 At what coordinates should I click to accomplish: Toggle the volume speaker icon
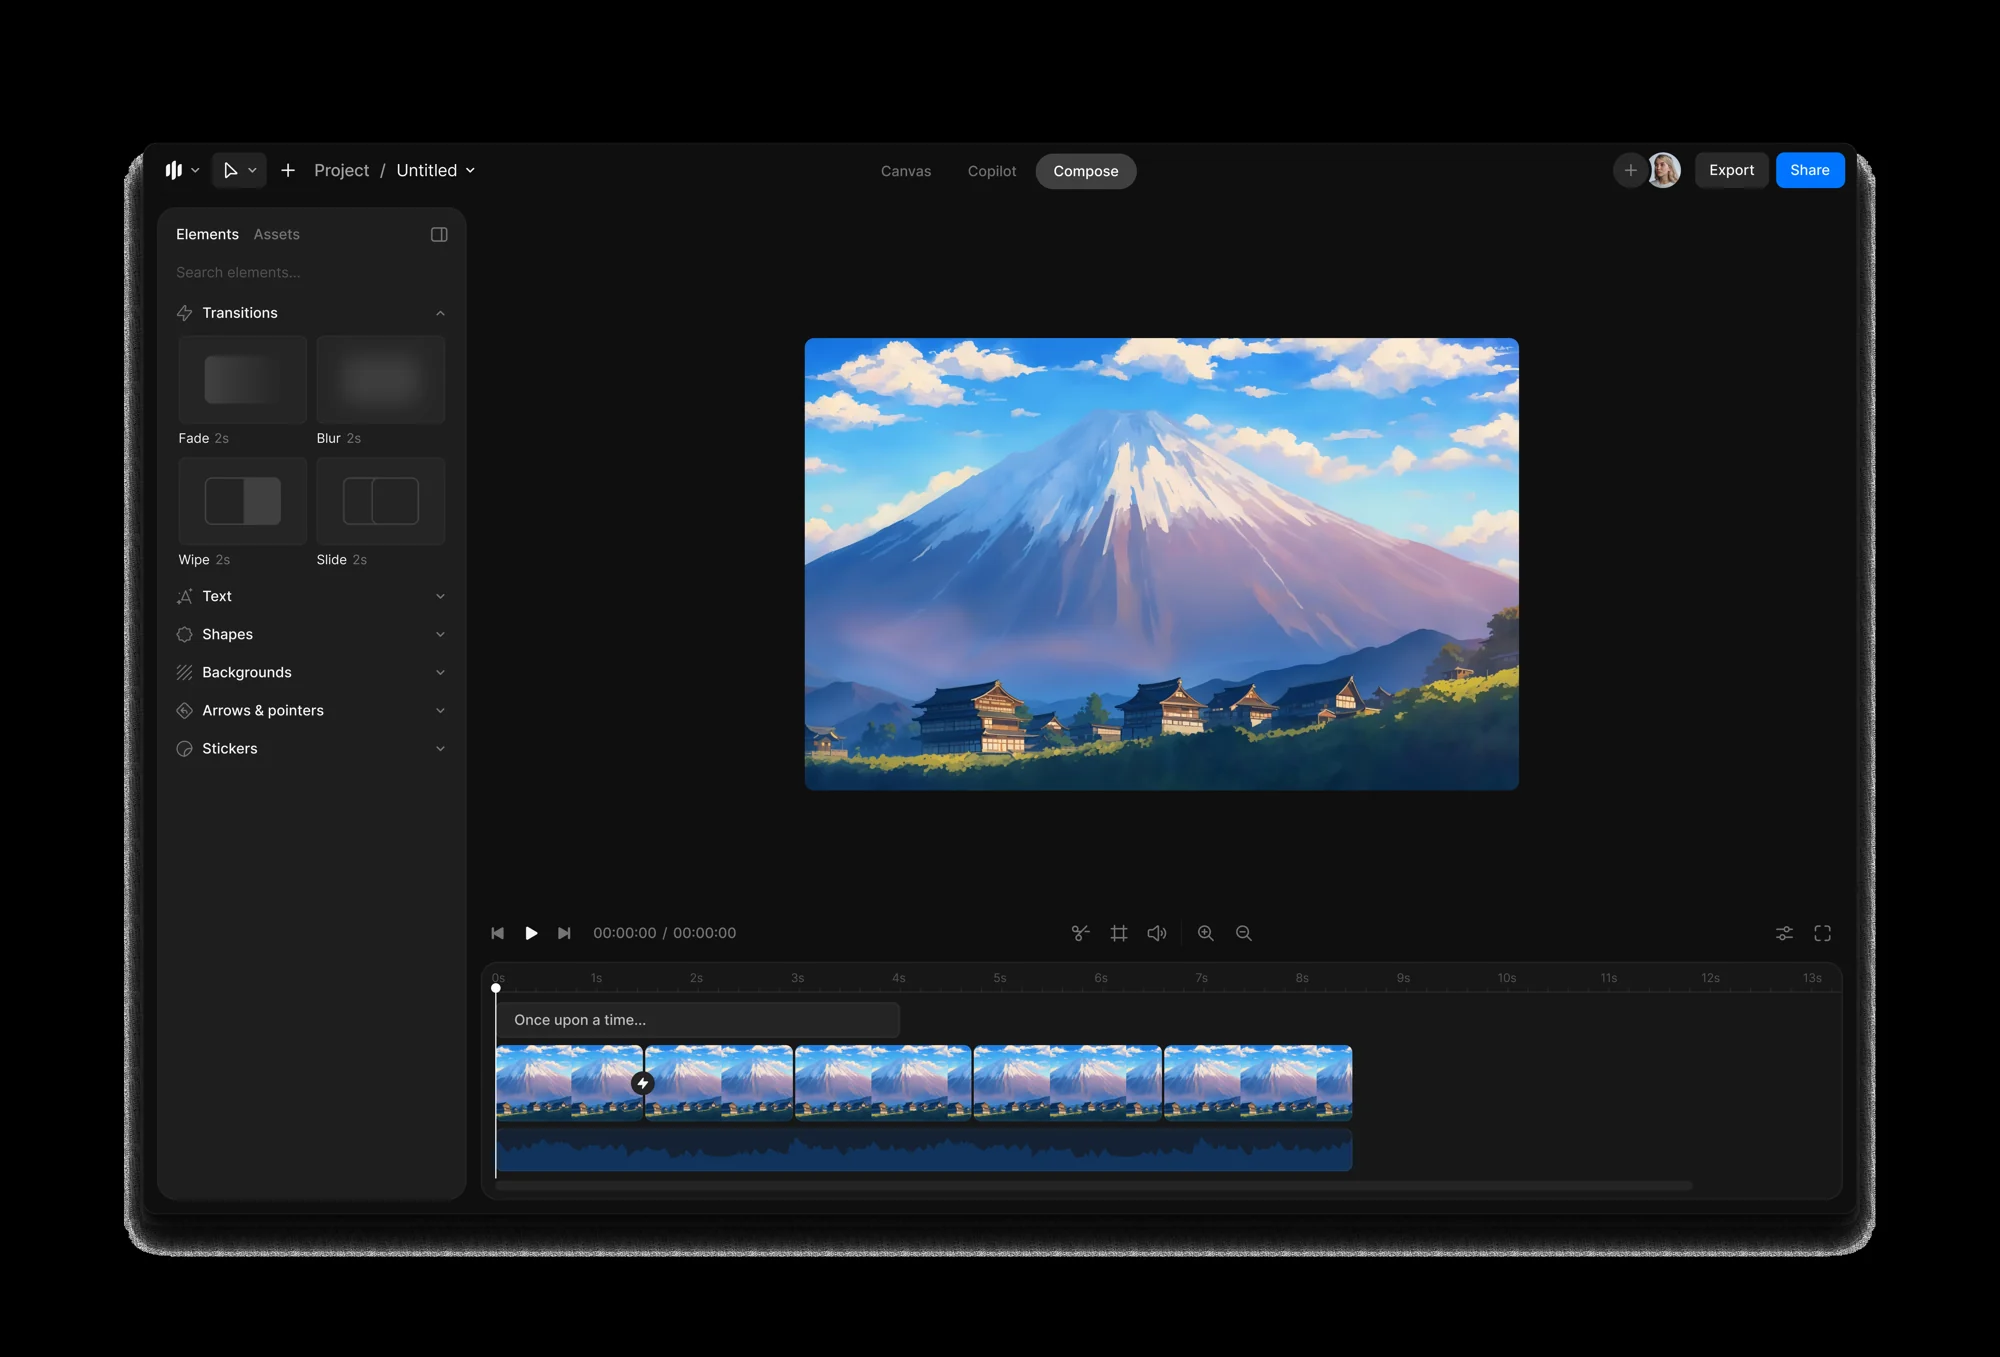point(1157,933)
